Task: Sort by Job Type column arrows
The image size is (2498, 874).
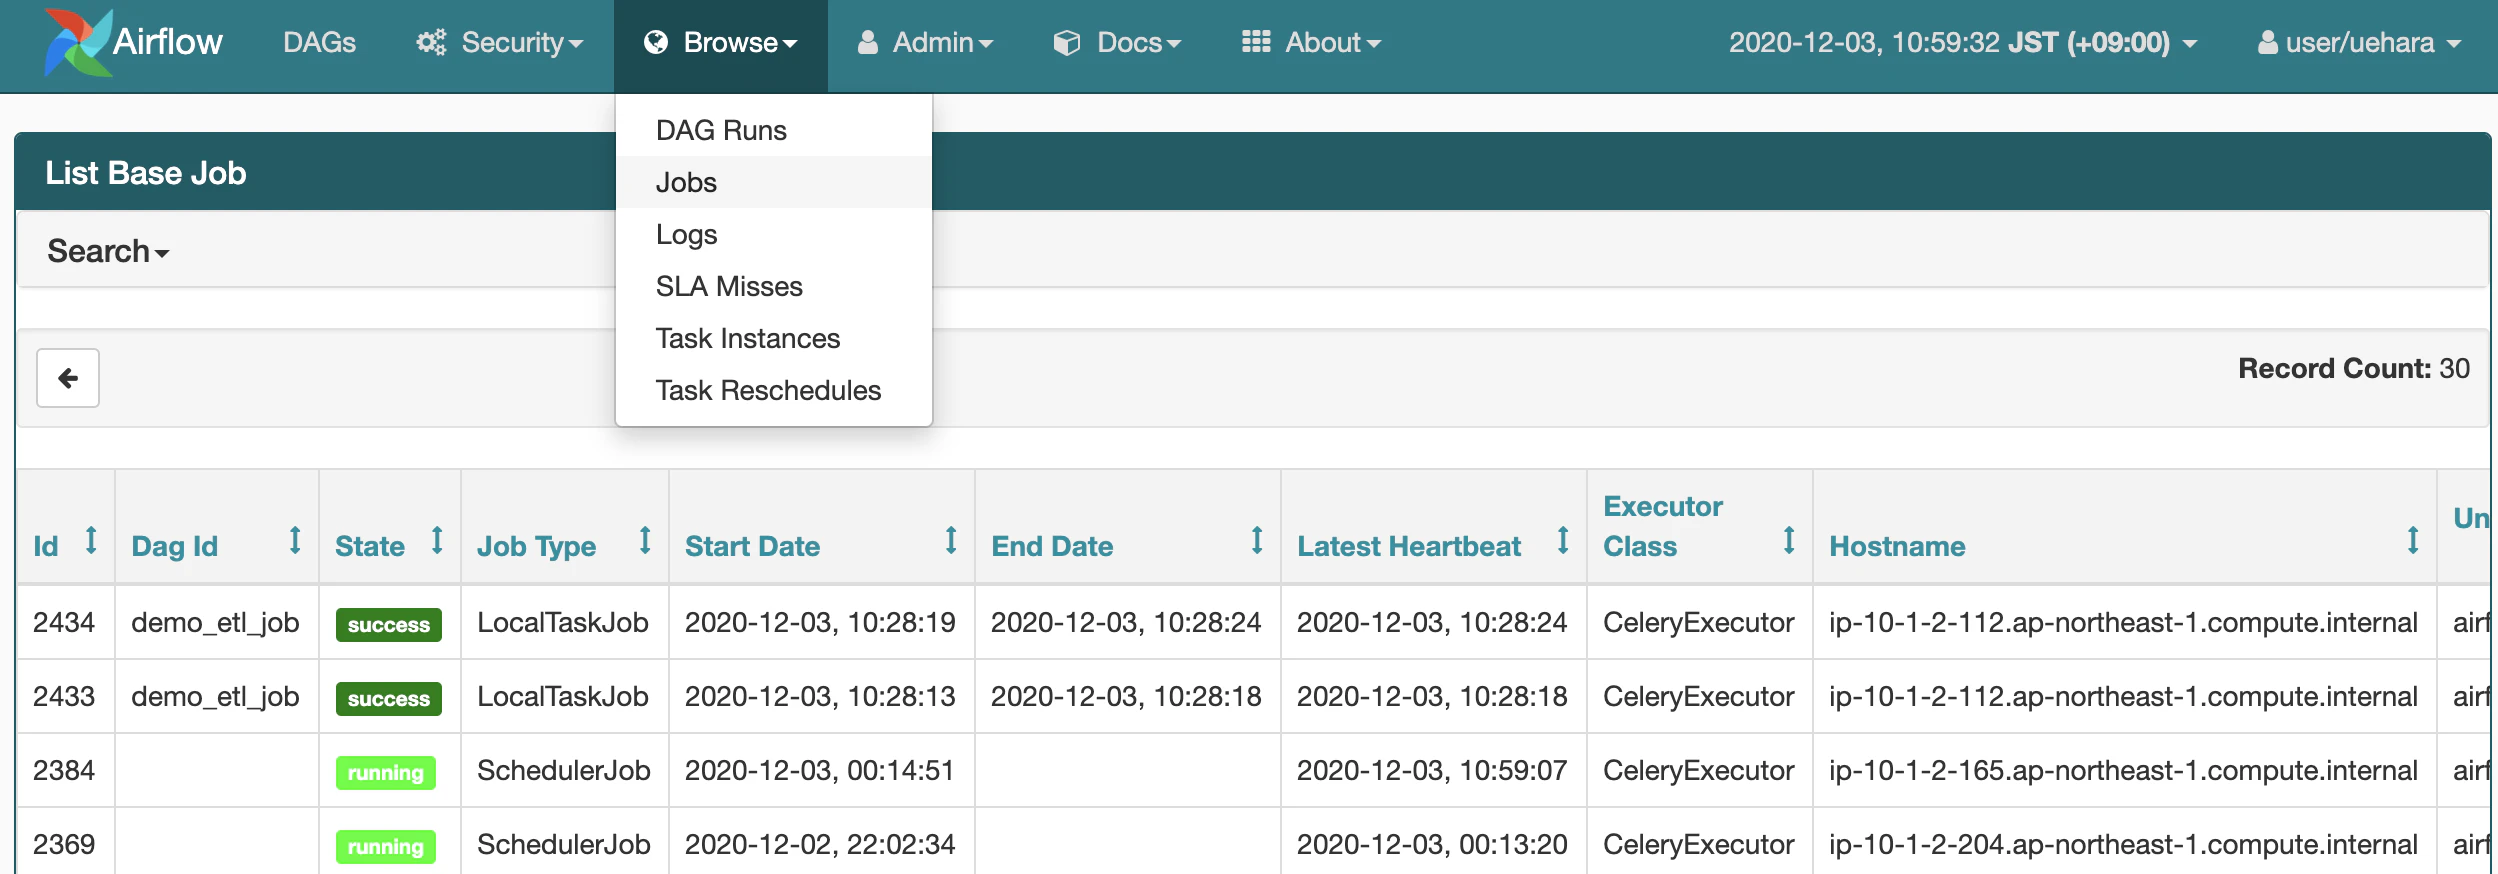Action: pyautogui.click(x=645, y=541)
